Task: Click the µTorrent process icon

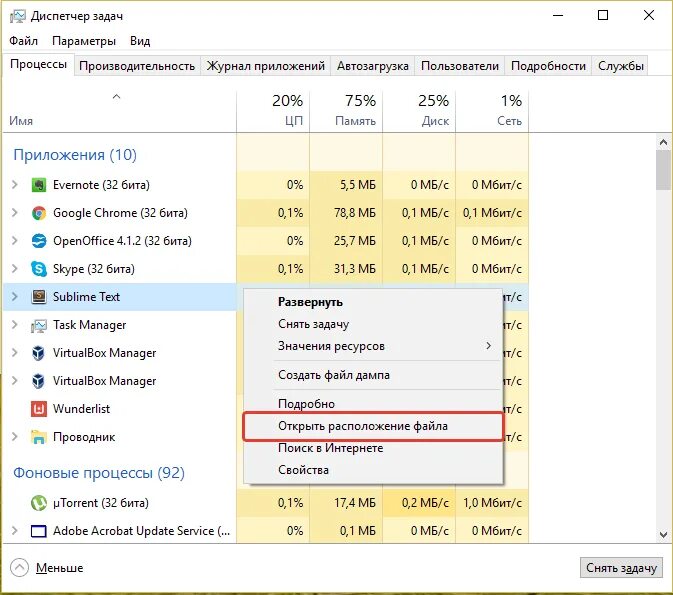Action: 39,503
